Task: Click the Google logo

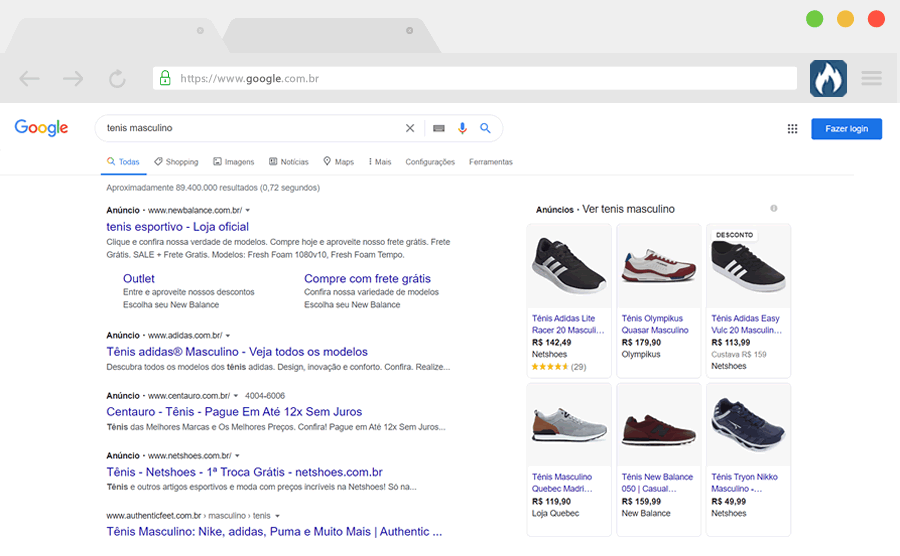Action: tap(41, 127)
